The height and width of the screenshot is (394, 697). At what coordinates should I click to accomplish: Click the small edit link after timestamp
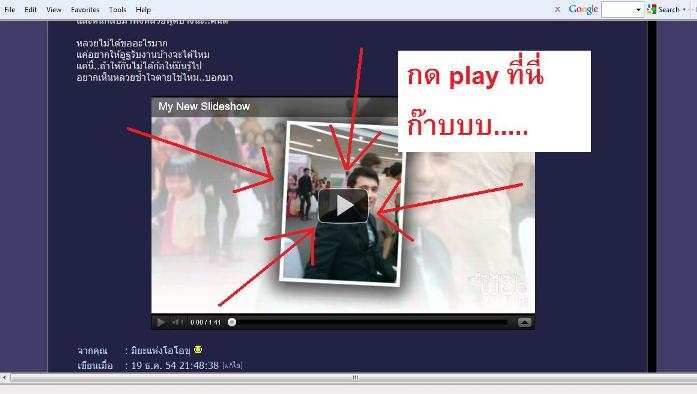[232, 366]
